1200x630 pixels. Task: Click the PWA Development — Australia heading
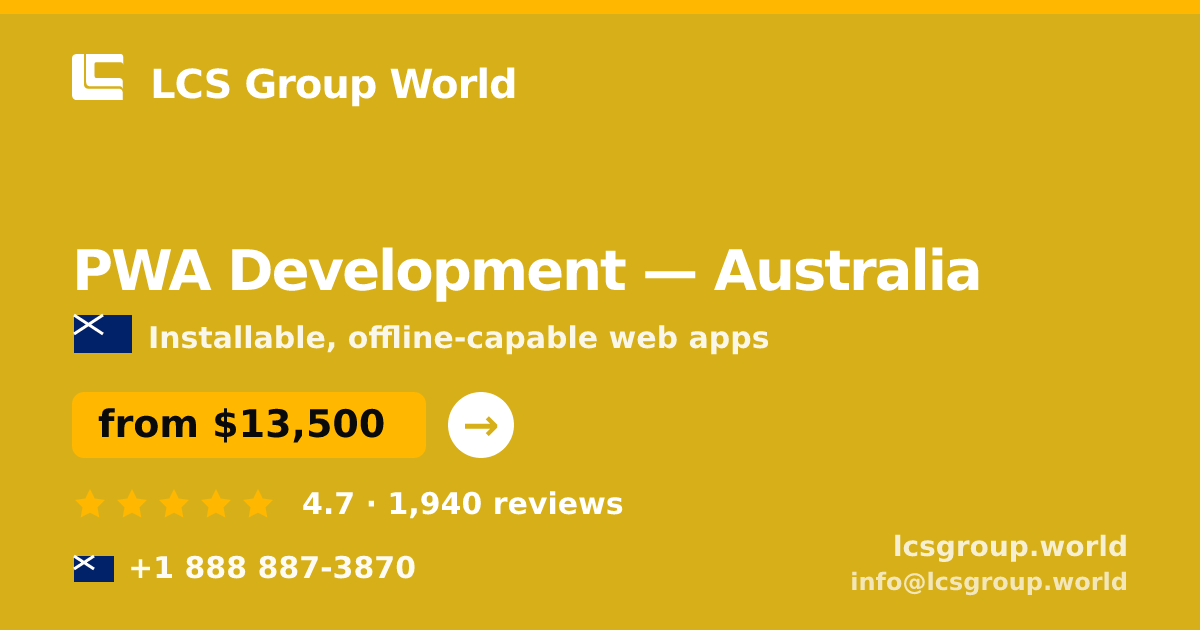tap(526, 272)
